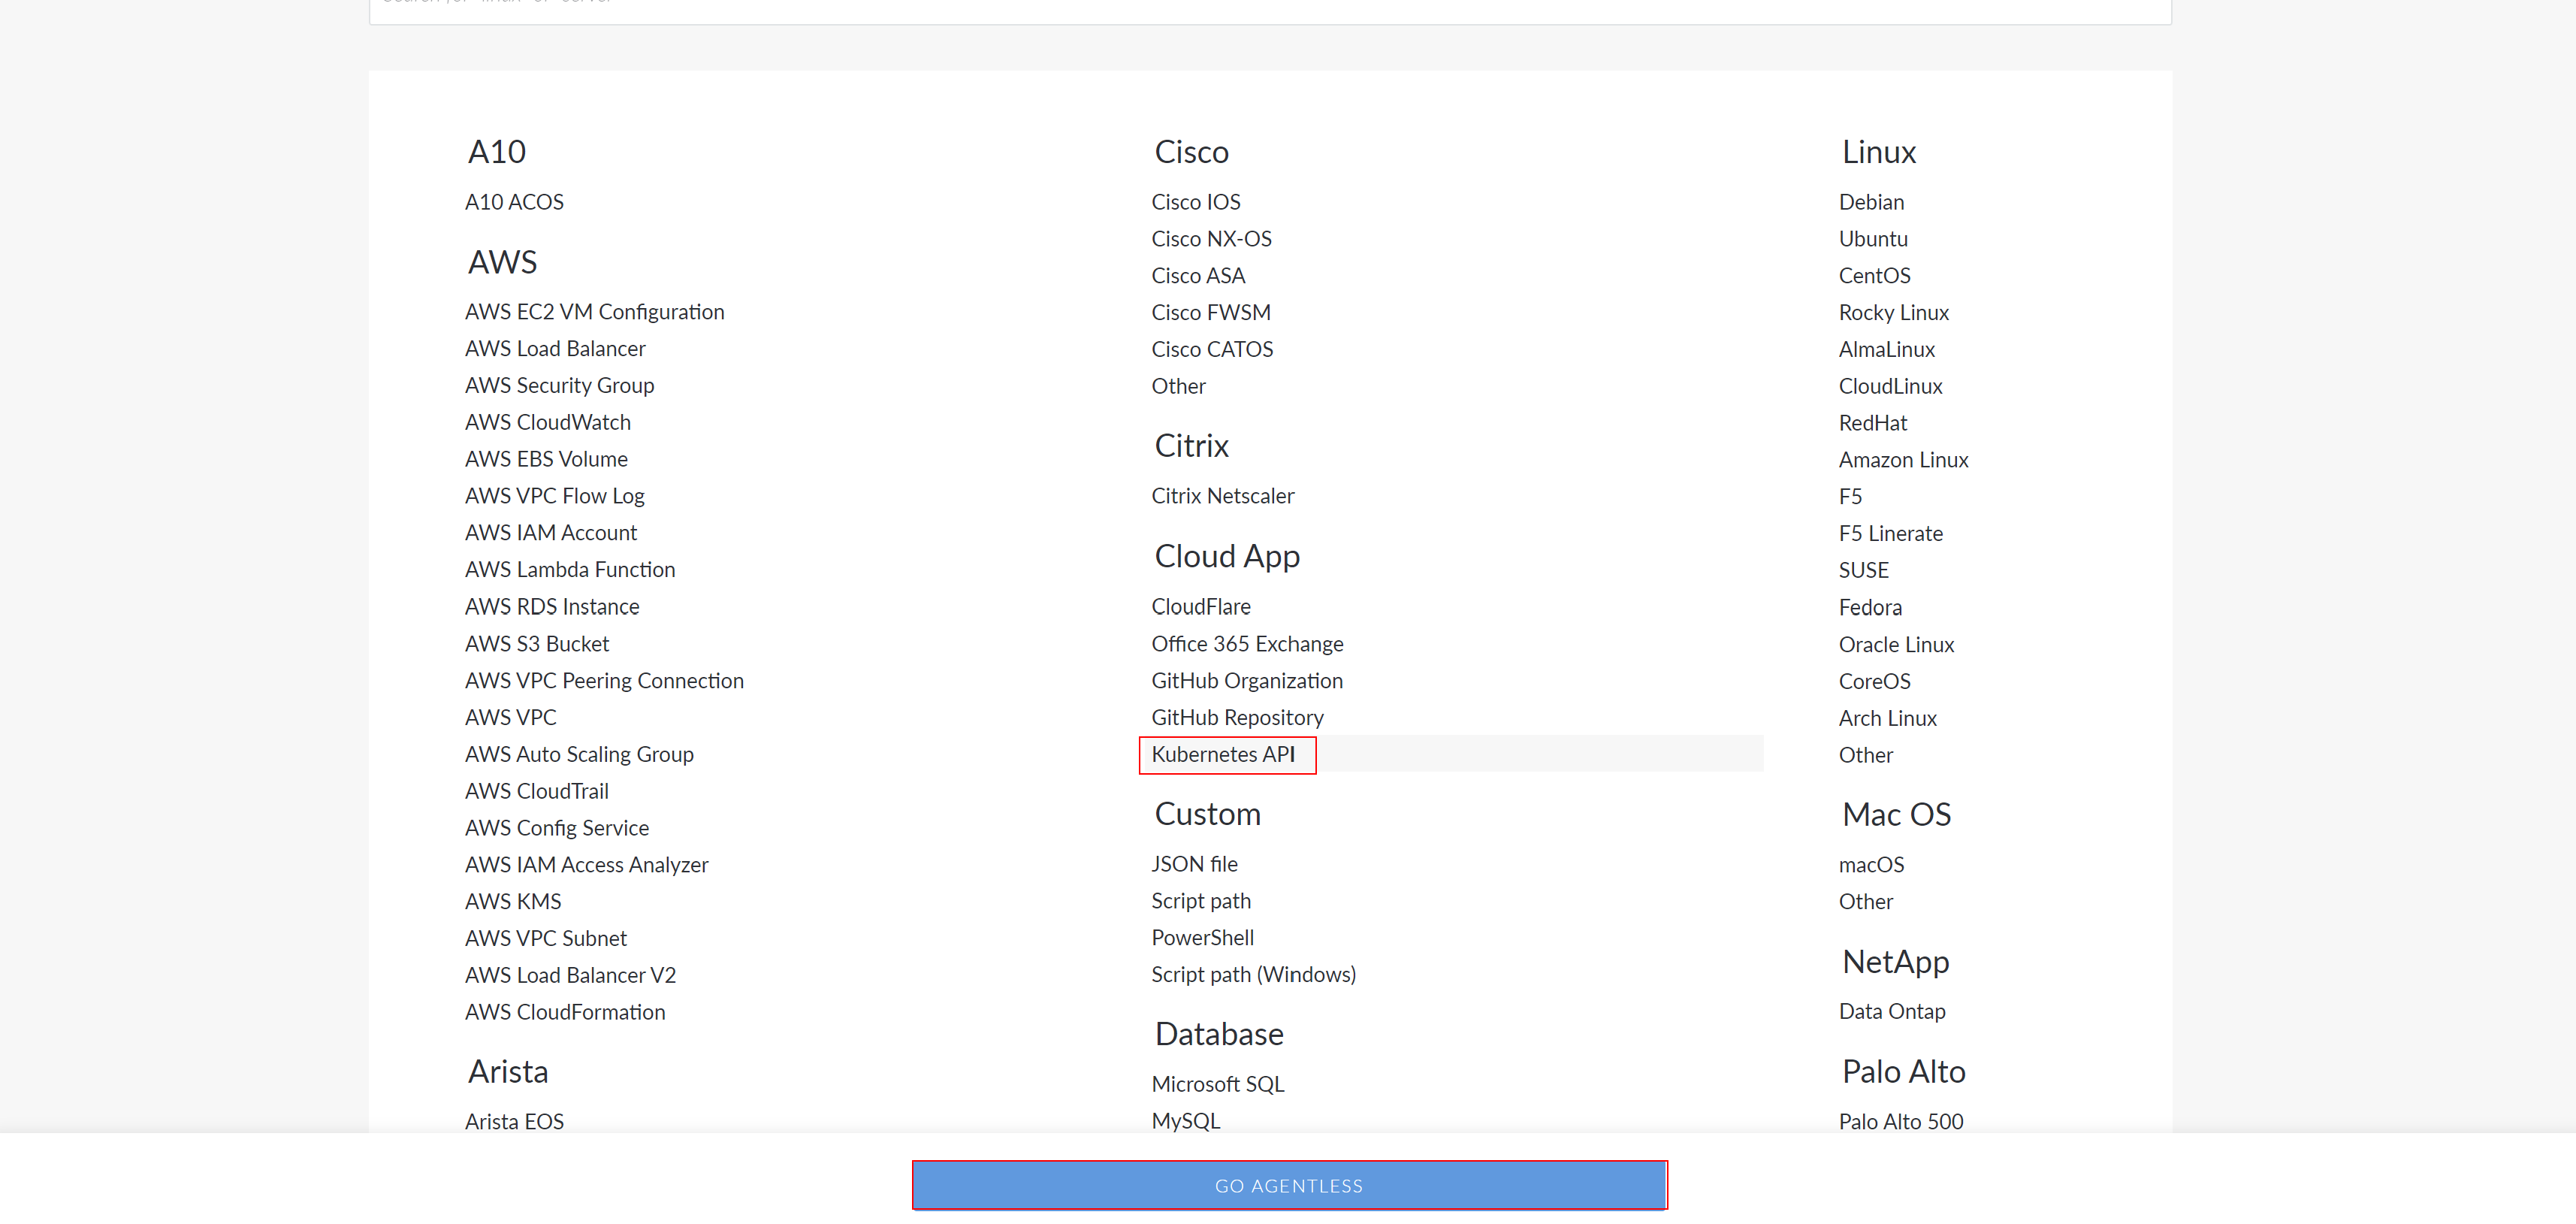The image size is (2576, 1224).
Task: Select Script path (Windows)
Action: [x=1253, y=975]
